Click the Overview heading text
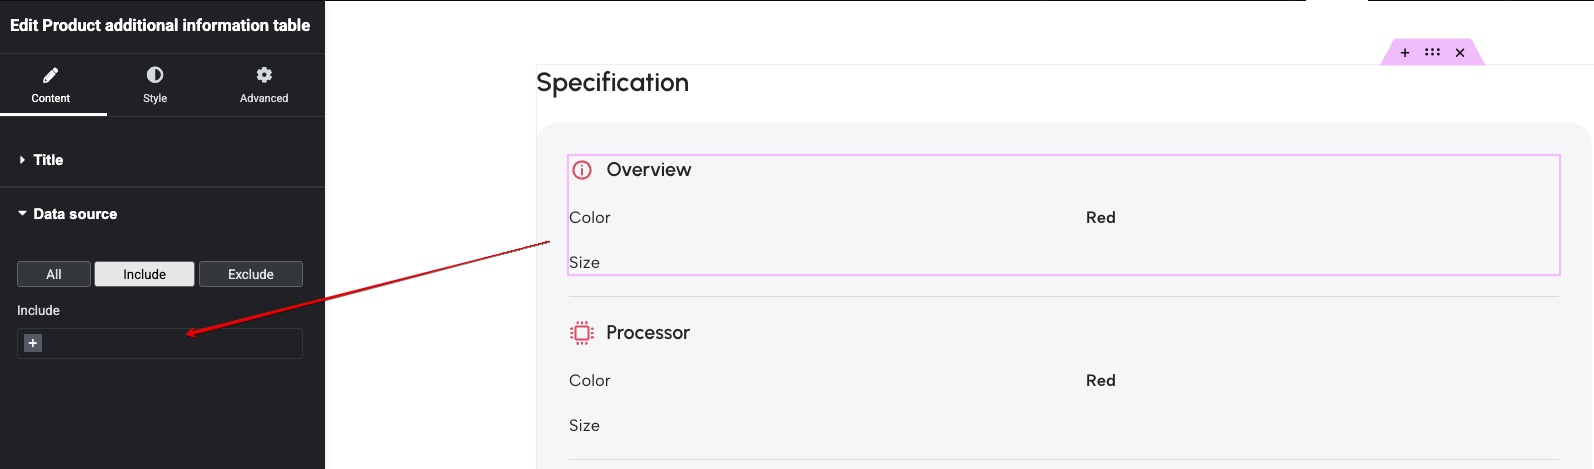The height and width of the screenshot is (469, 1594). (x=649, y=170)
